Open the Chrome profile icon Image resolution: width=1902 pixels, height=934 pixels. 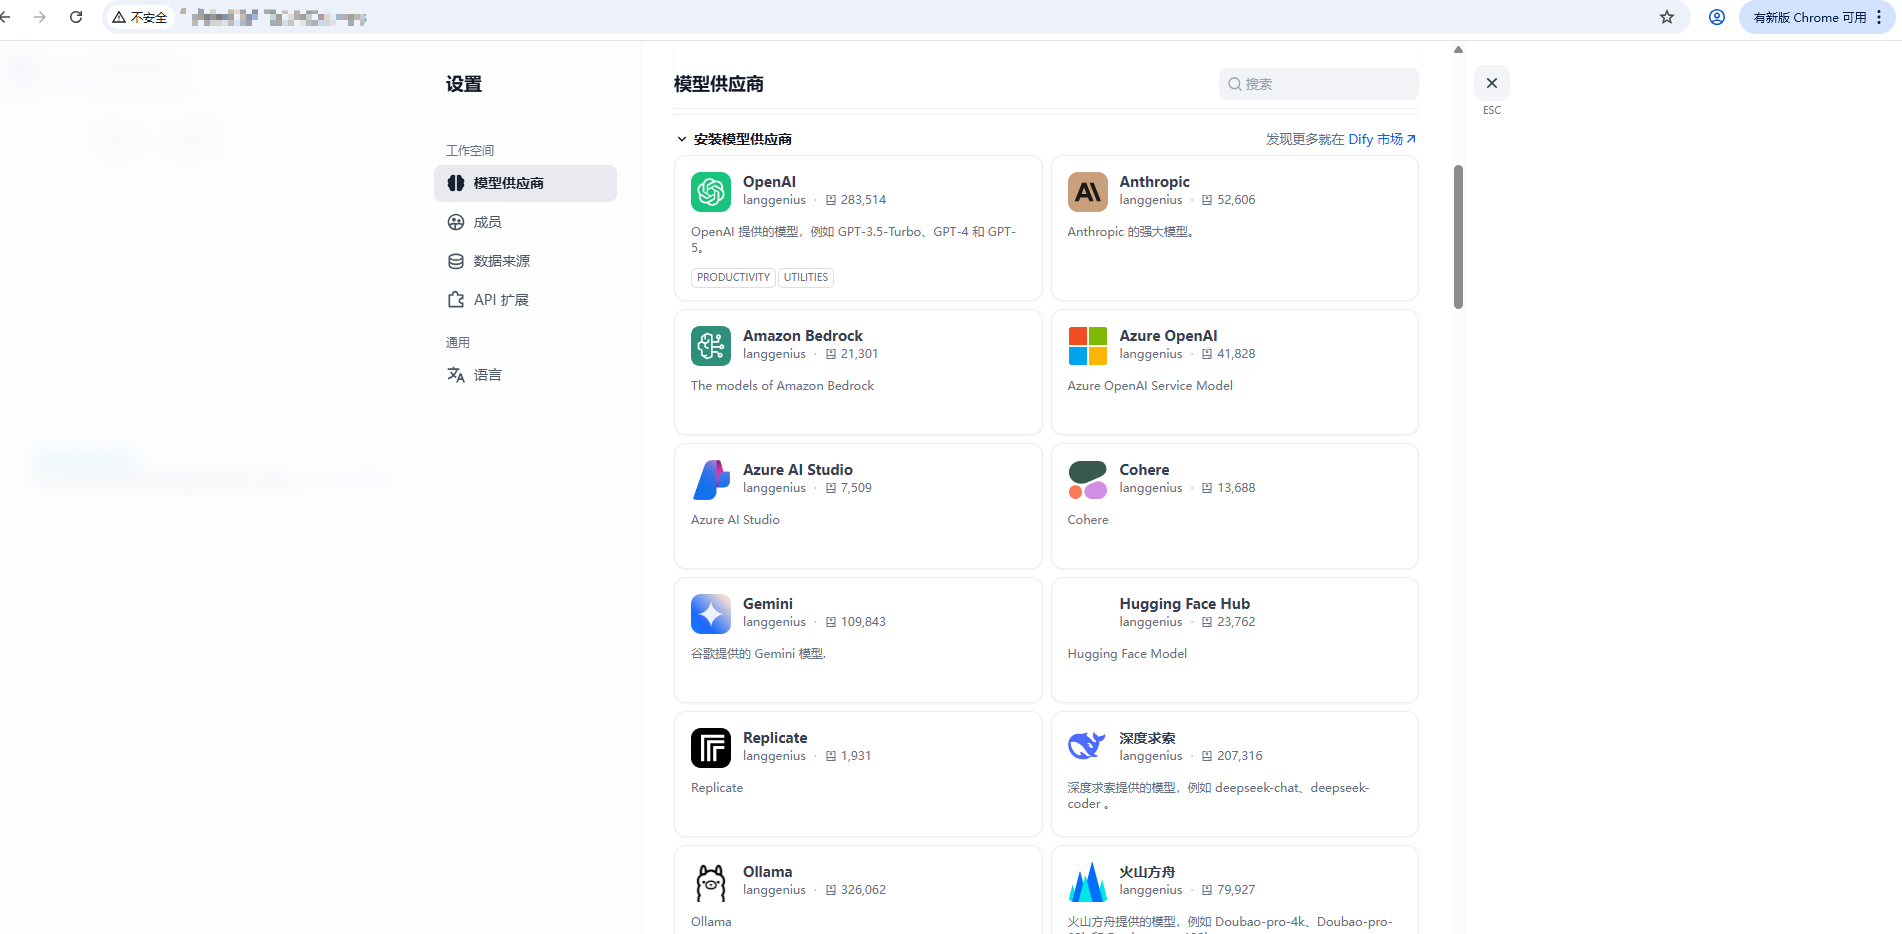1717,17
